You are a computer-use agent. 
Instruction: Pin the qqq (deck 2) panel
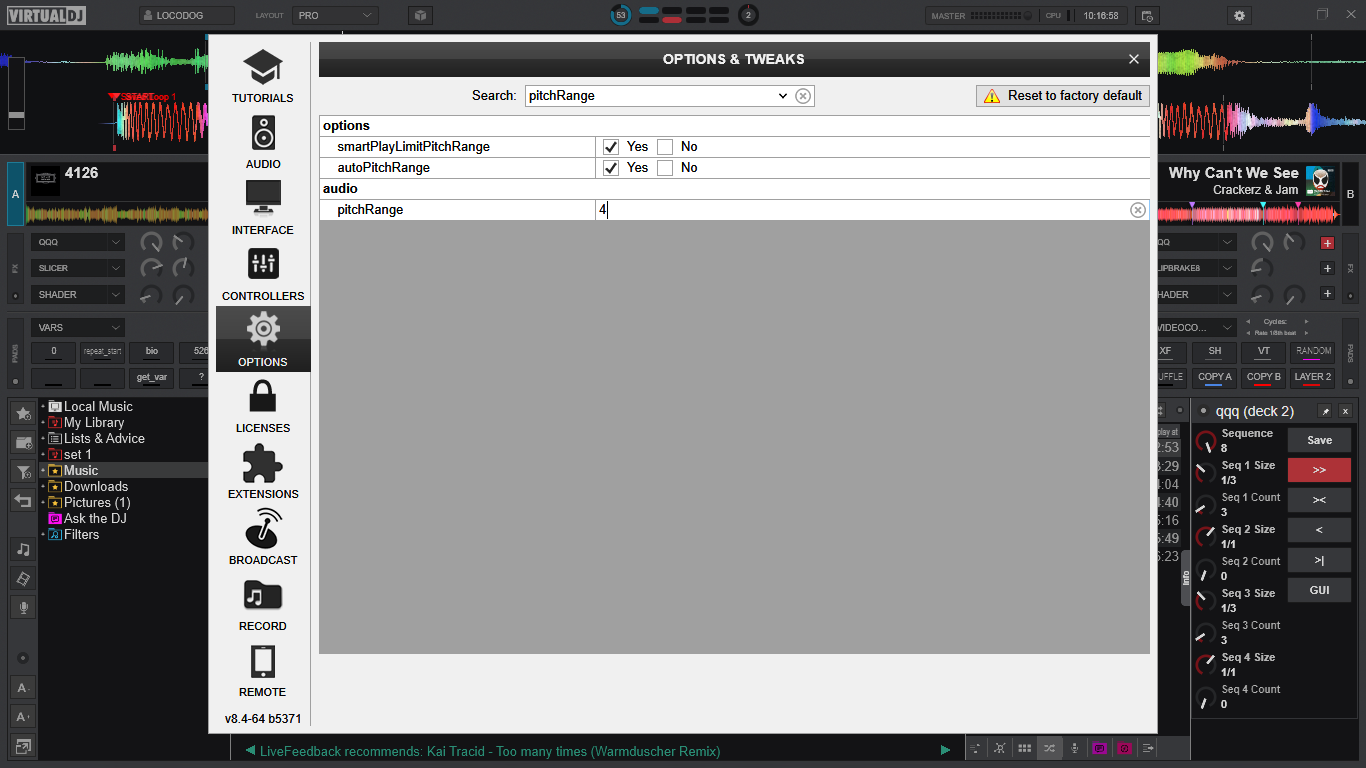tap(1325, 411)
